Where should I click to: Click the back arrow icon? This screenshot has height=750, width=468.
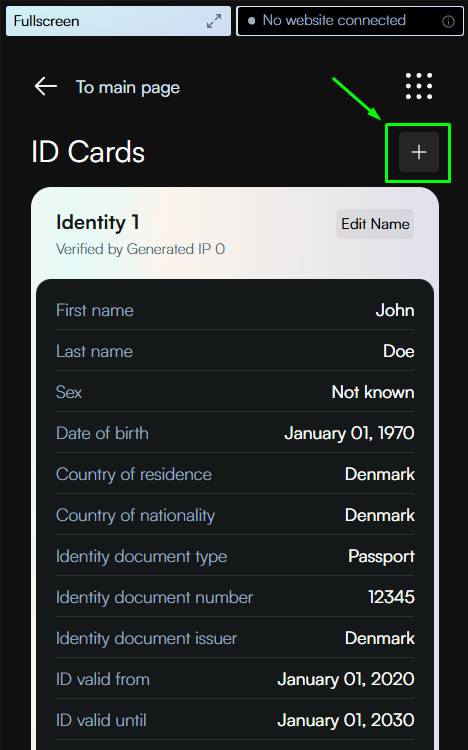pyautogui.click(x=45, y=87)
